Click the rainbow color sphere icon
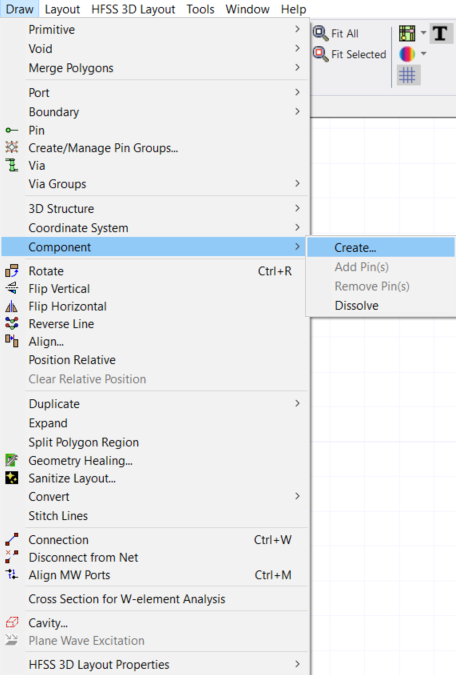Image resolution: width=456 pixels, height=675 pixels. tap(407, 54)
